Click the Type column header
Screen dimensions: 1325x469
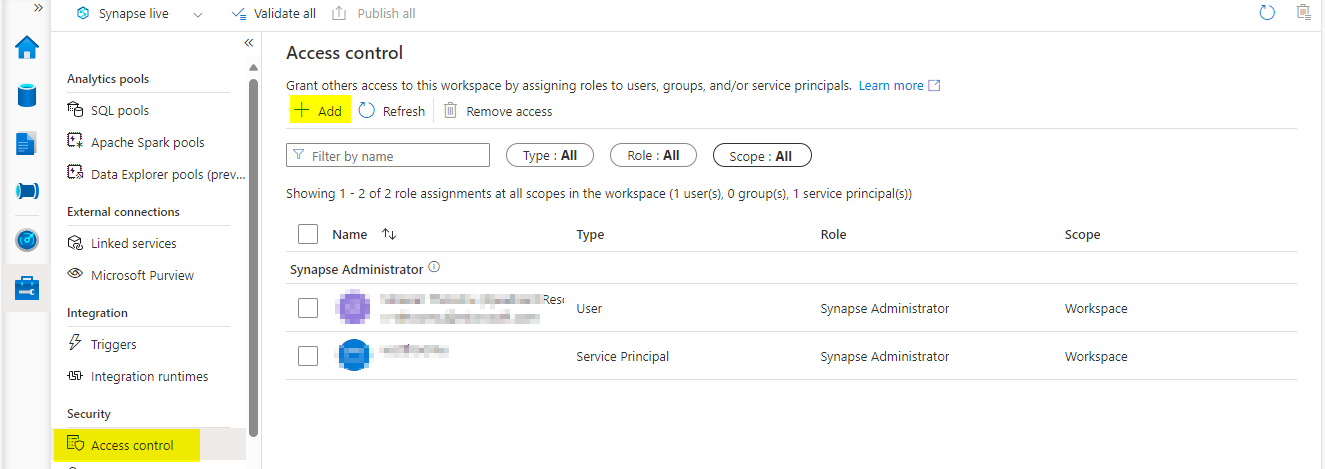coord(590,235)
